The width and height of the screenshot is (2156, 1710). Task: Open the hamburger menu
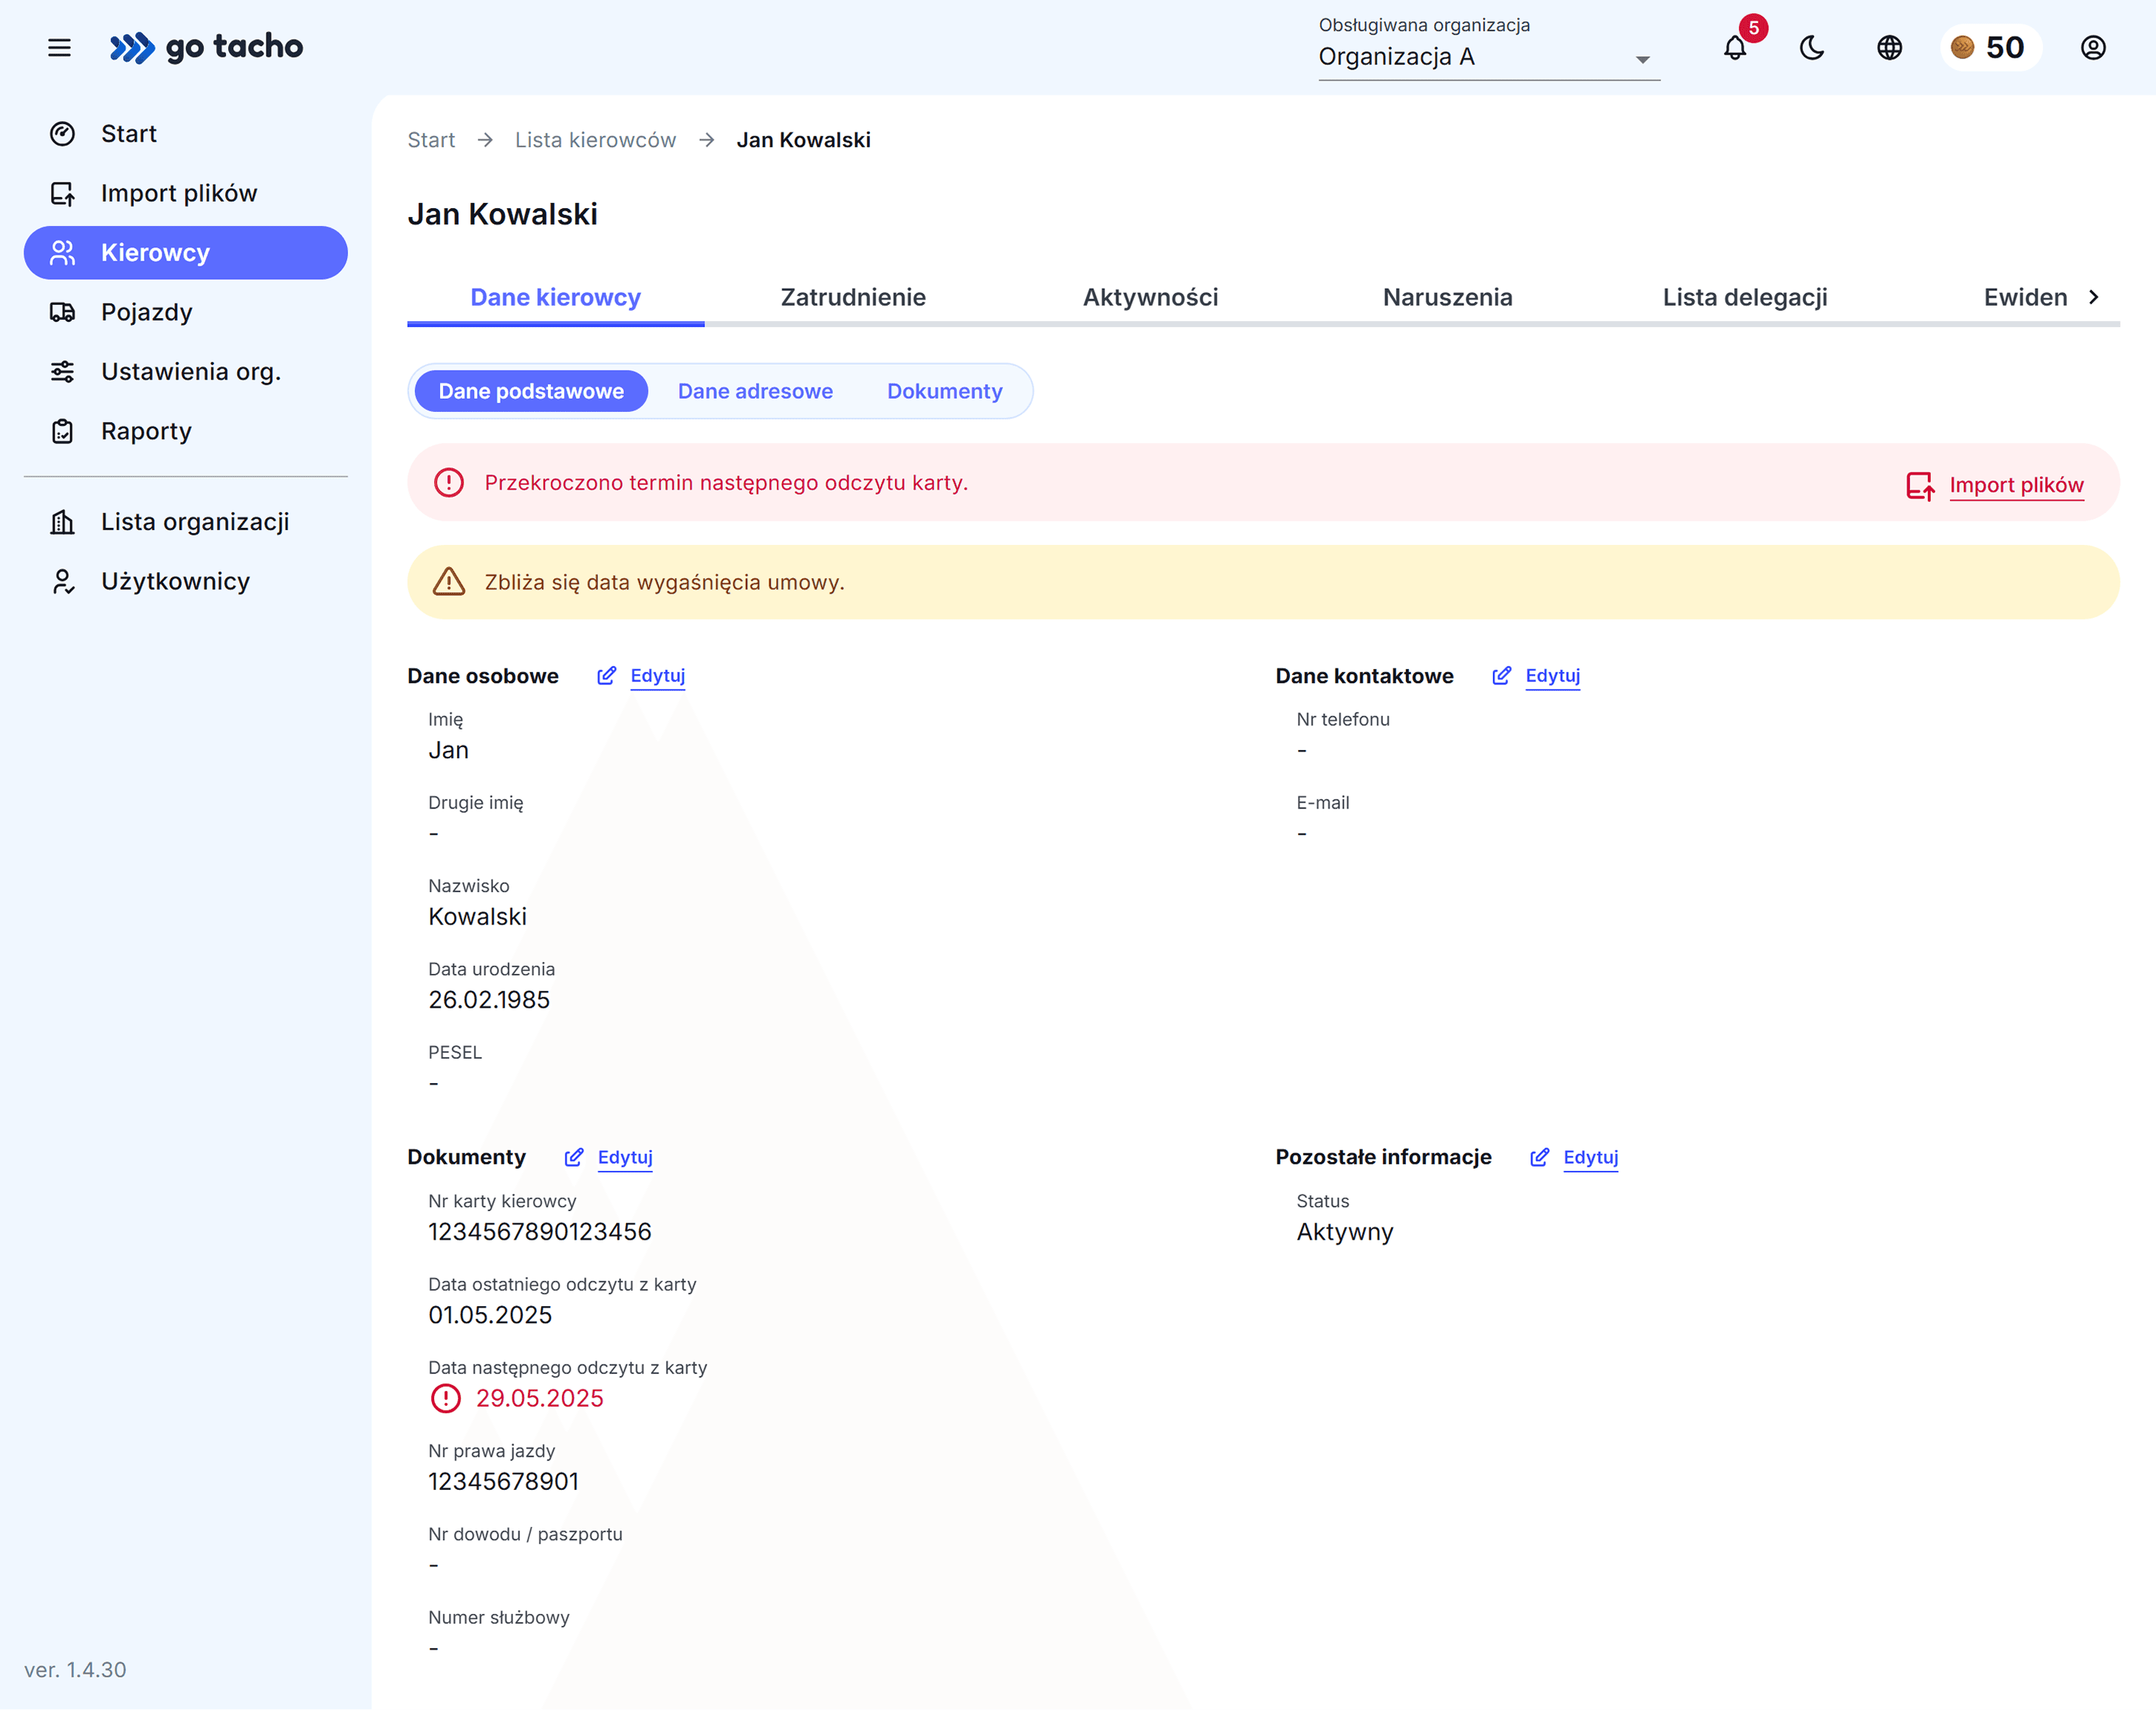[59, 47]
